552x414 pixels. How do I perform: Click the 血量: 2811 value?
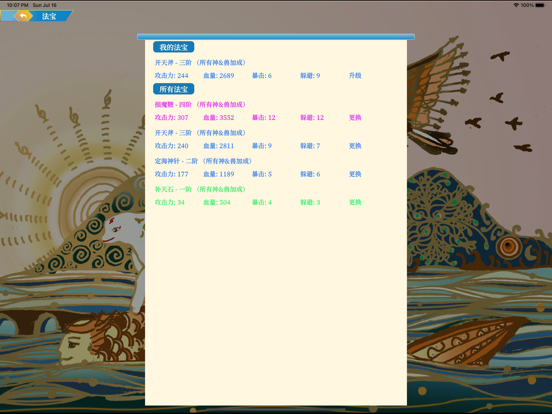[219, 146]
